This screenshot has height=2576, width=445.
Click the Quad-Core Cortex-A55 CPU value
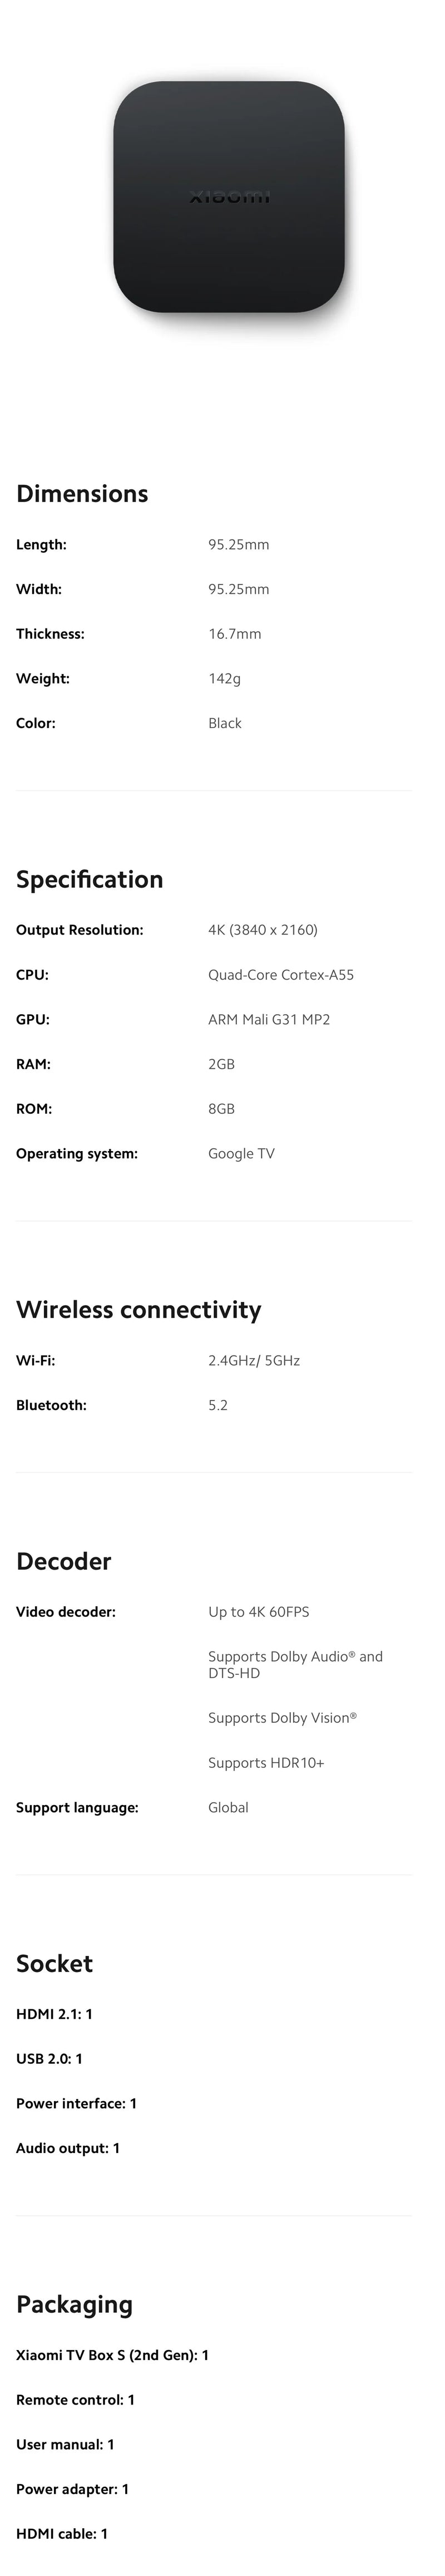tap(280, 975)
